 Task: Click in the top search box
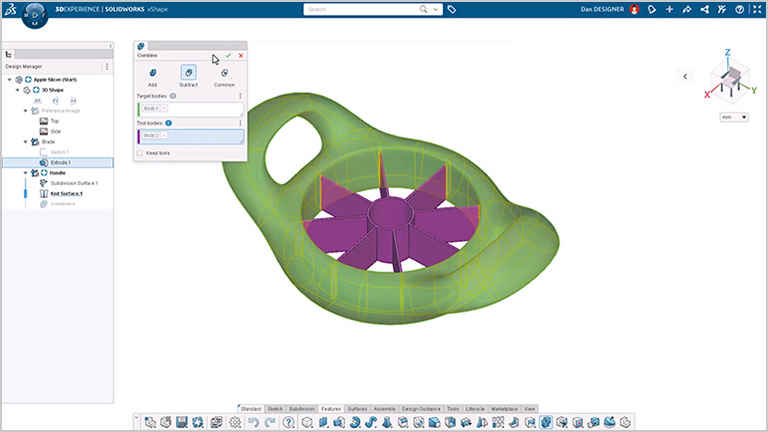(370, 9)
